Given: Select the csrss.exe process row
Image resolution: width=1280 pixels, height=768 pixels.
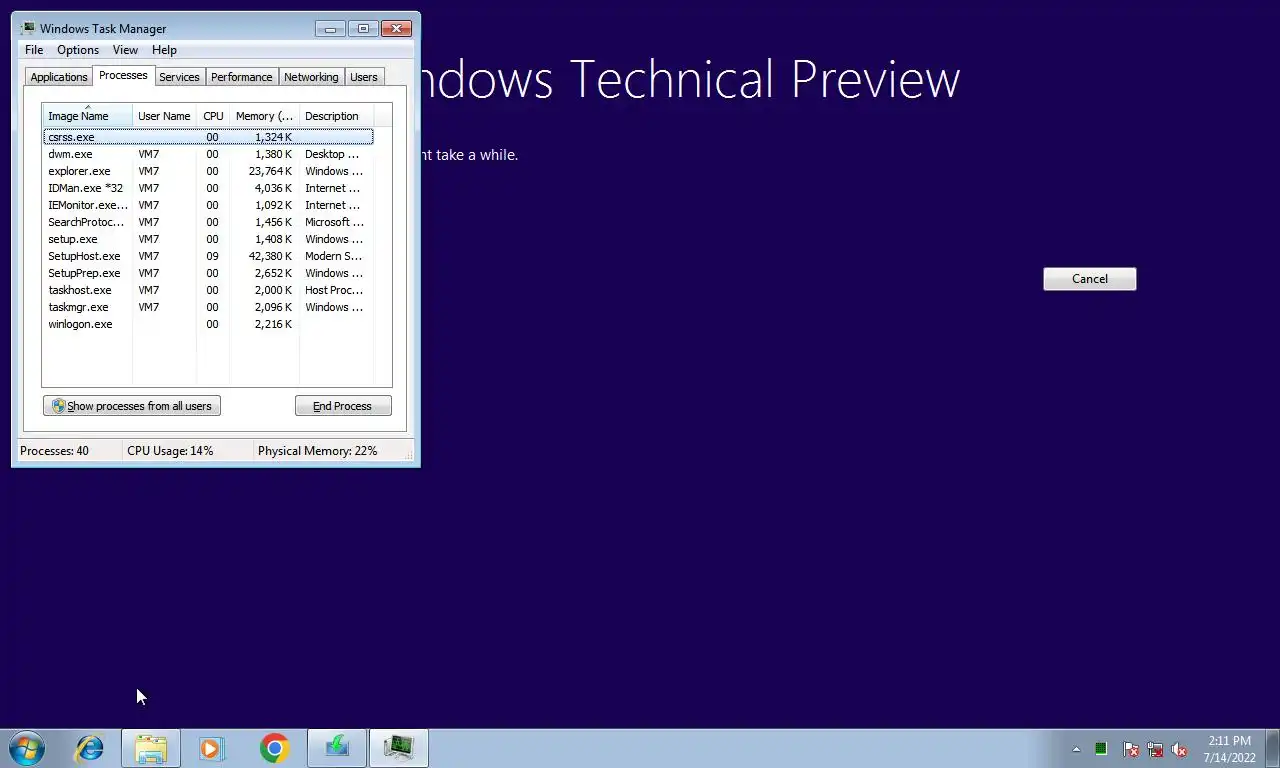Looking at the screenshot, I should click(x=208, y=137).
